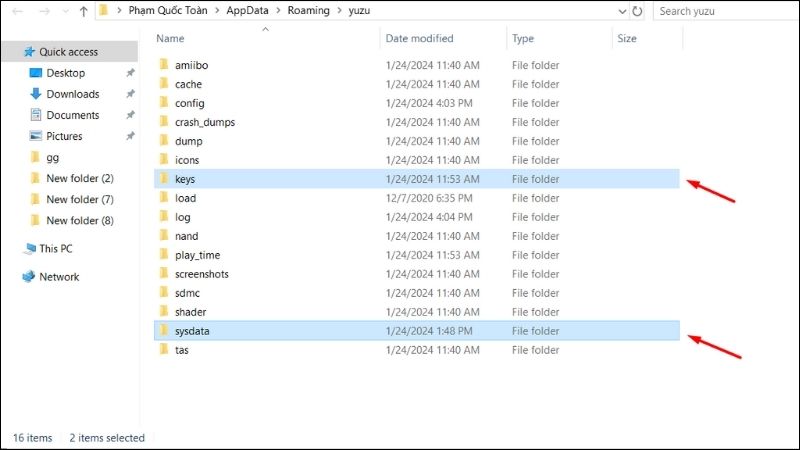This screenshot has height=450, width=800.
Task: Click the Back navigation arrow
Action: tap(18, 11)
